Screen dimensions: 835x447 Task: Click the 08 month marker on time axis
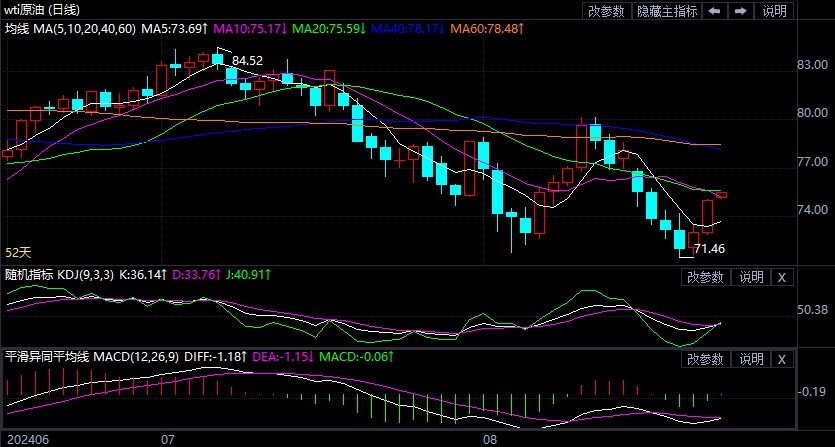[x=490, y=439]
